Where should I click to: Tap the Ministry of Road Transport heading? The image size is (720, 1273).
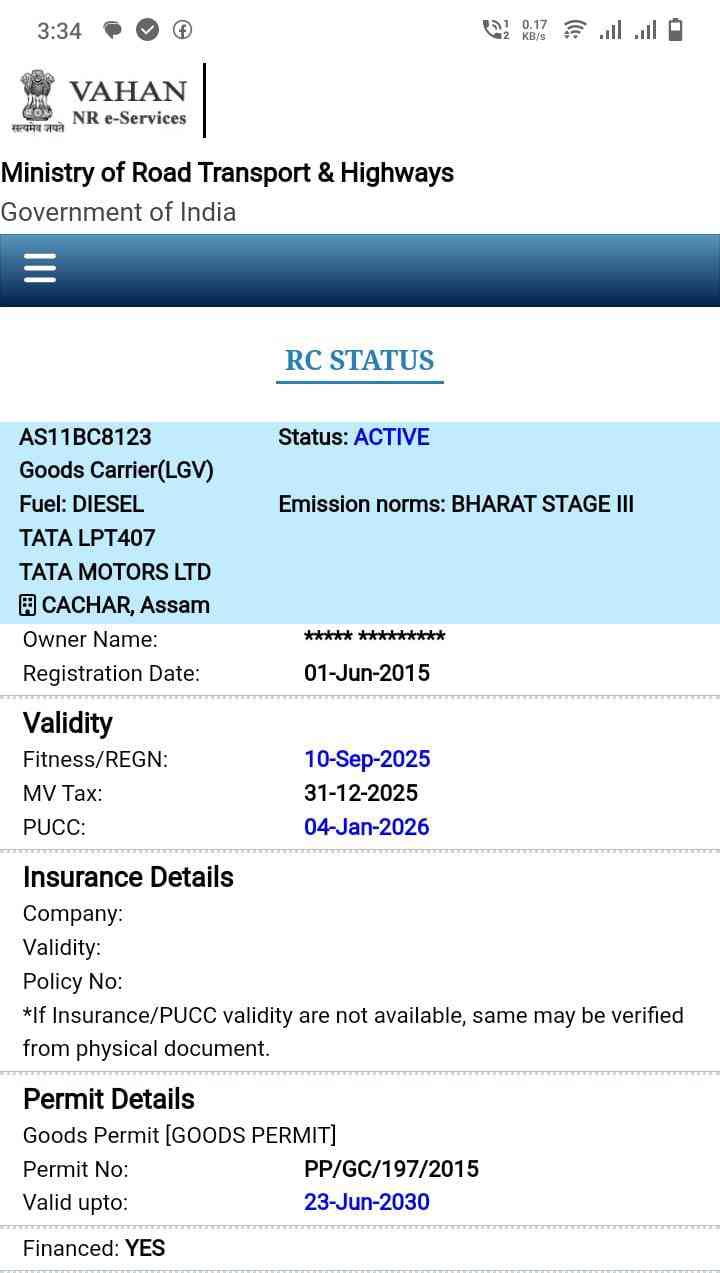227,173
